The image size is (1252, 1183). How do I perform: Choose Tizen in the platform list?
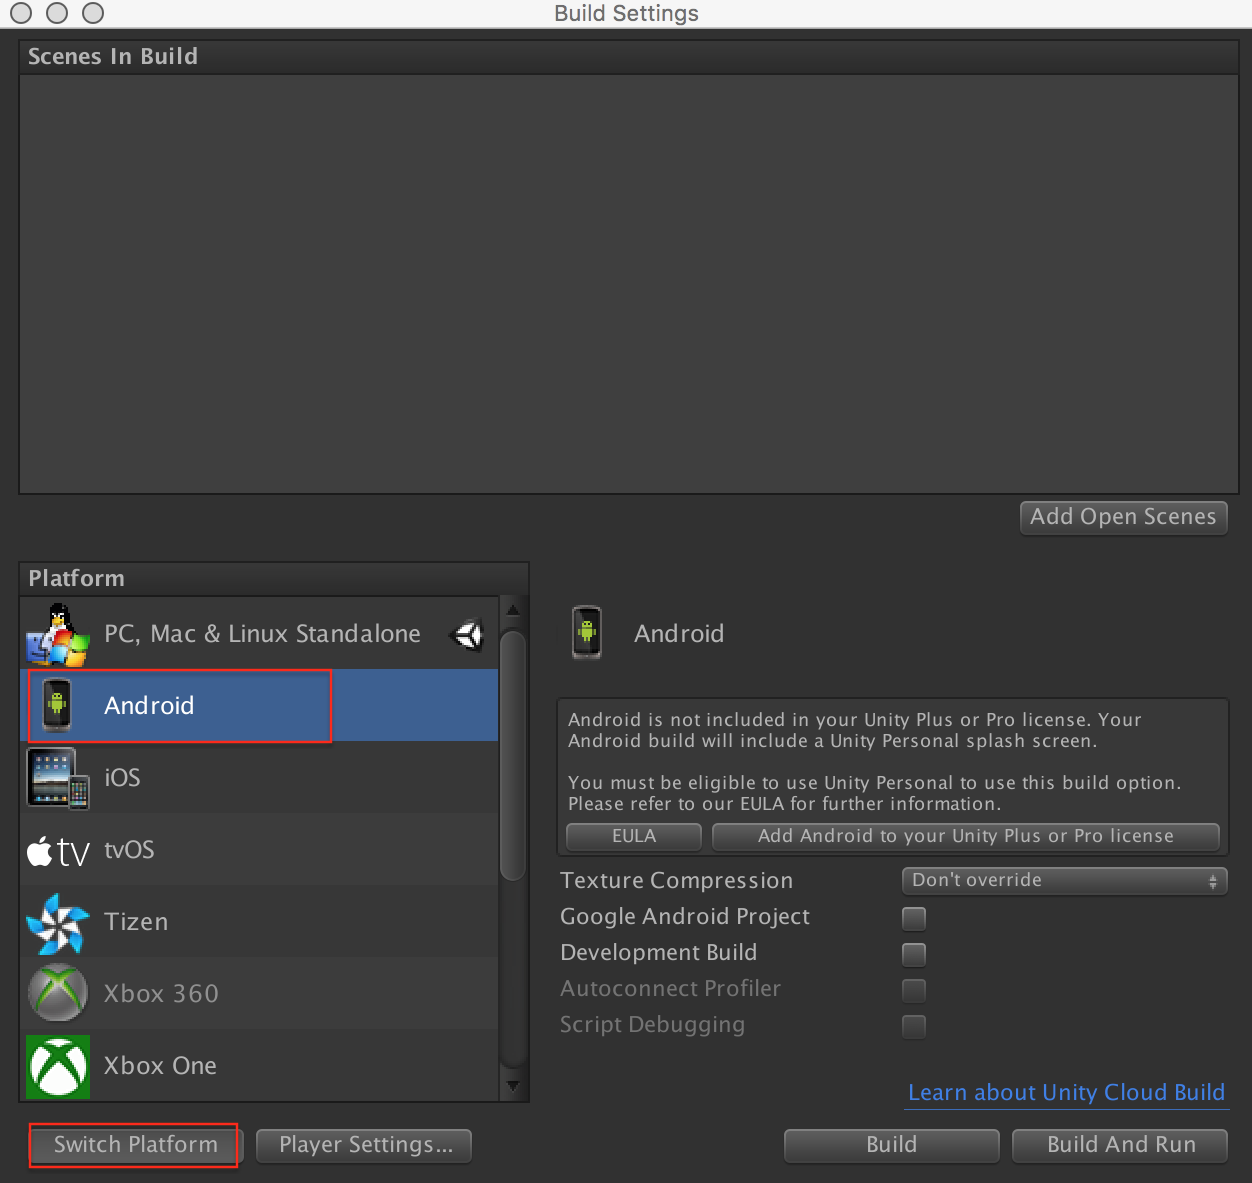tap(259, 921)
